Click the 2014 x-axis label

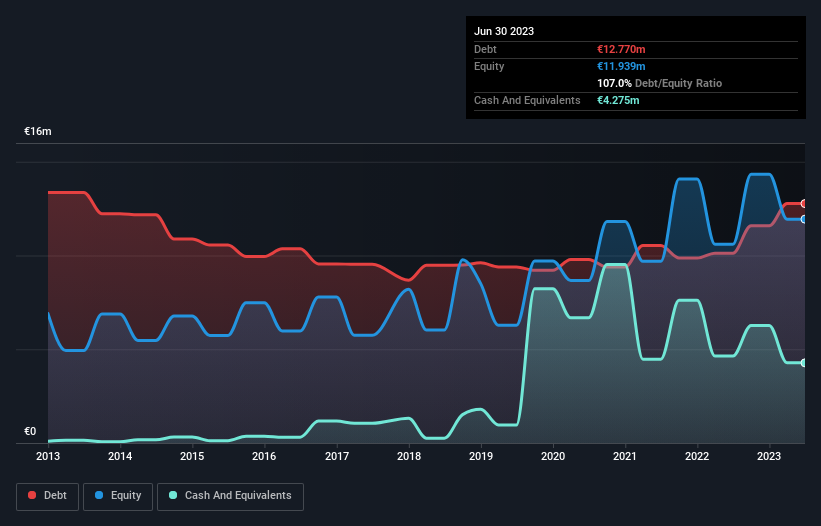click(120, 456)
